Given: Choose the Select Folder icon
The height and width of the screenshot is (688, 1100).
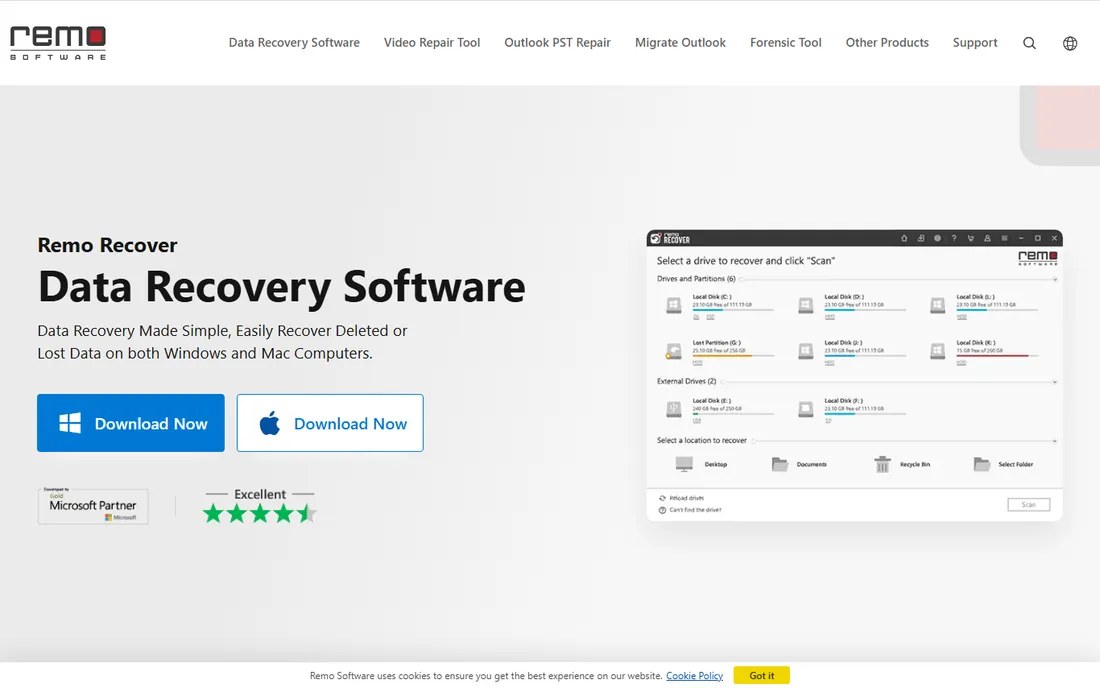Looking at the screenshot, I should tap(981, 464).
